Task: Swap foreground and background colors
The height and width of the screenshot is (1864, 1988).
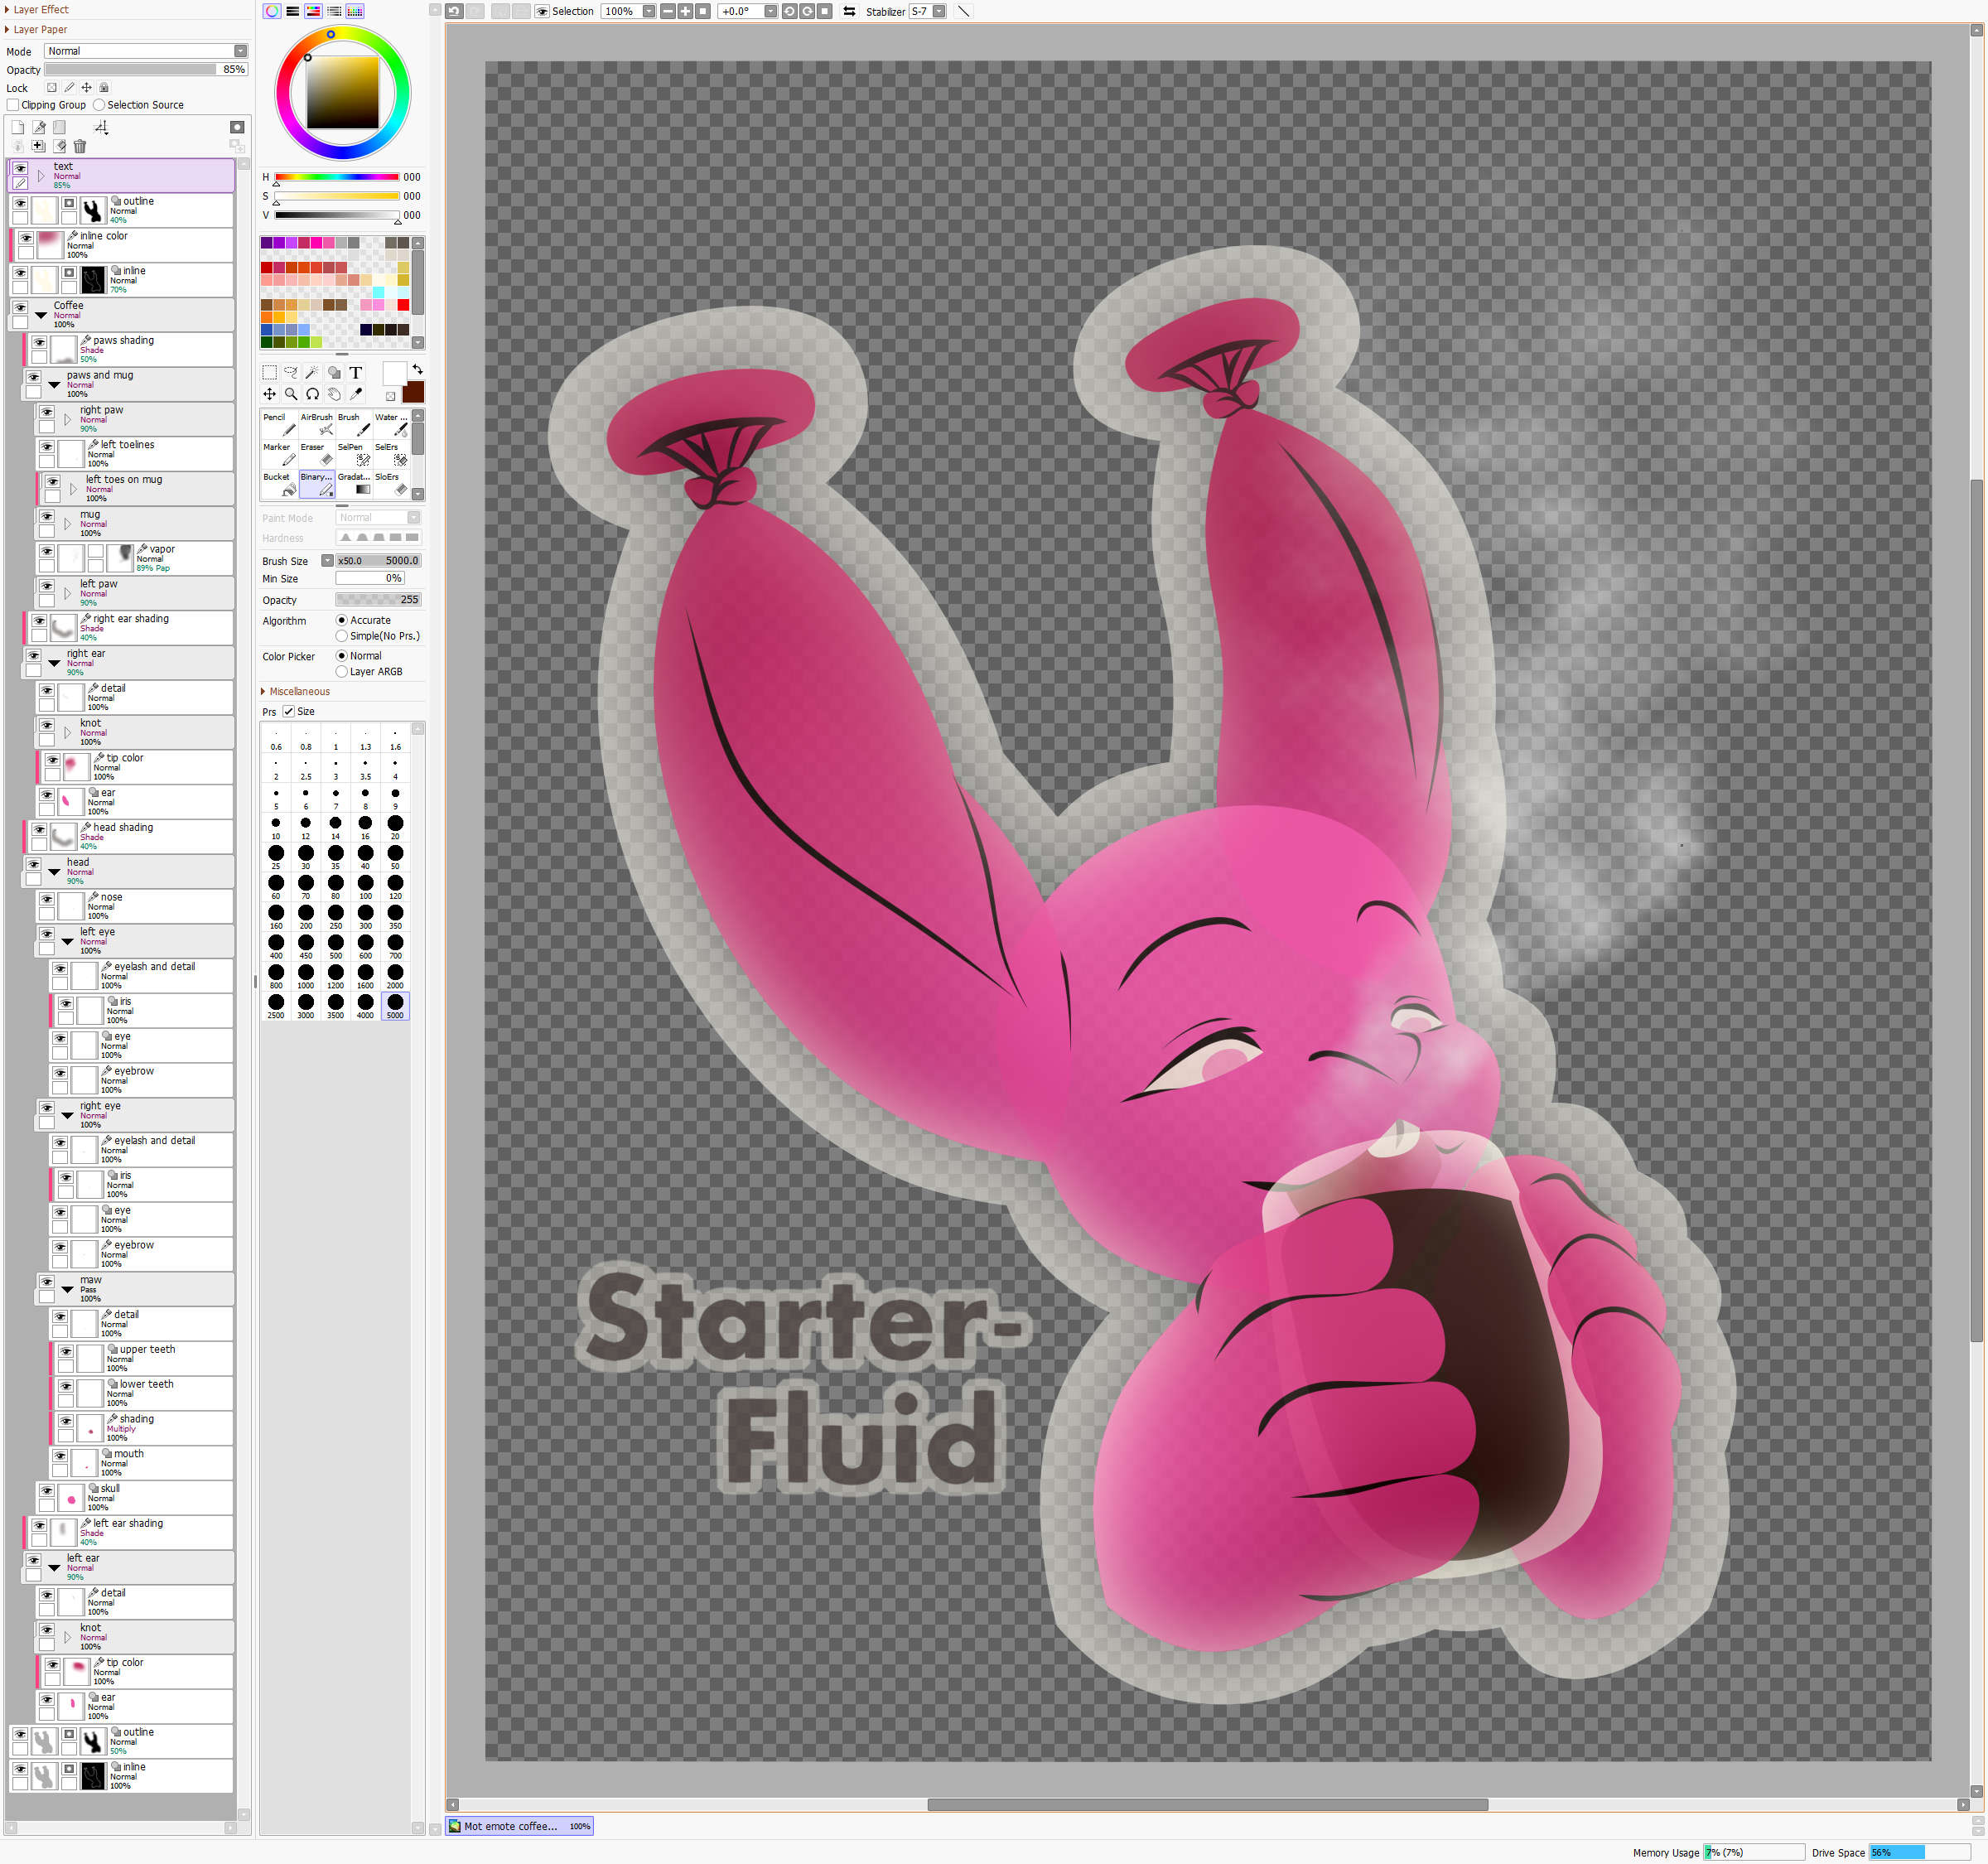Action: click(417, 370)
